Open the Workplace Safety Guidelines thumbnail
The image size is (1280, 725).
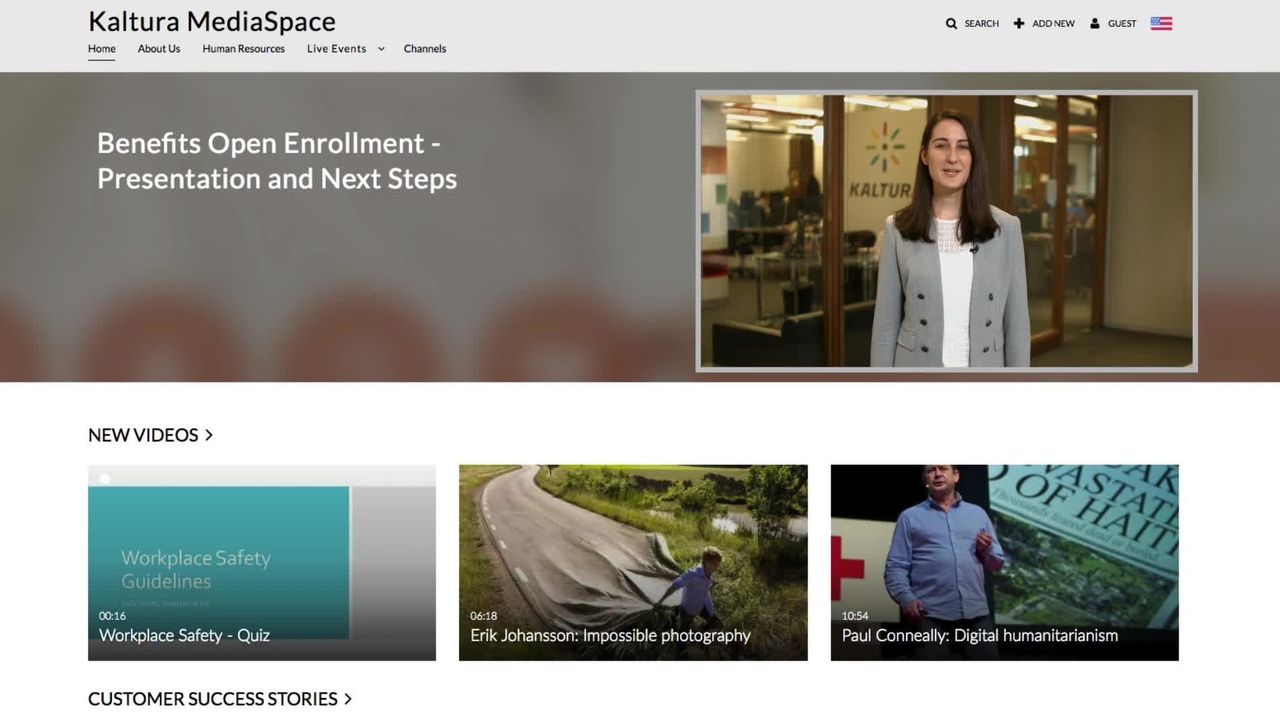pyautogui.click(x=262, y=562)
